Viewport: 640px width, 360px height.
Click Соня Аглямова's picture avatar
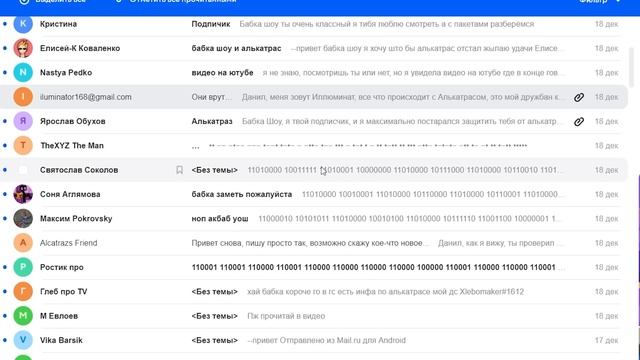(x=23, y=194)
